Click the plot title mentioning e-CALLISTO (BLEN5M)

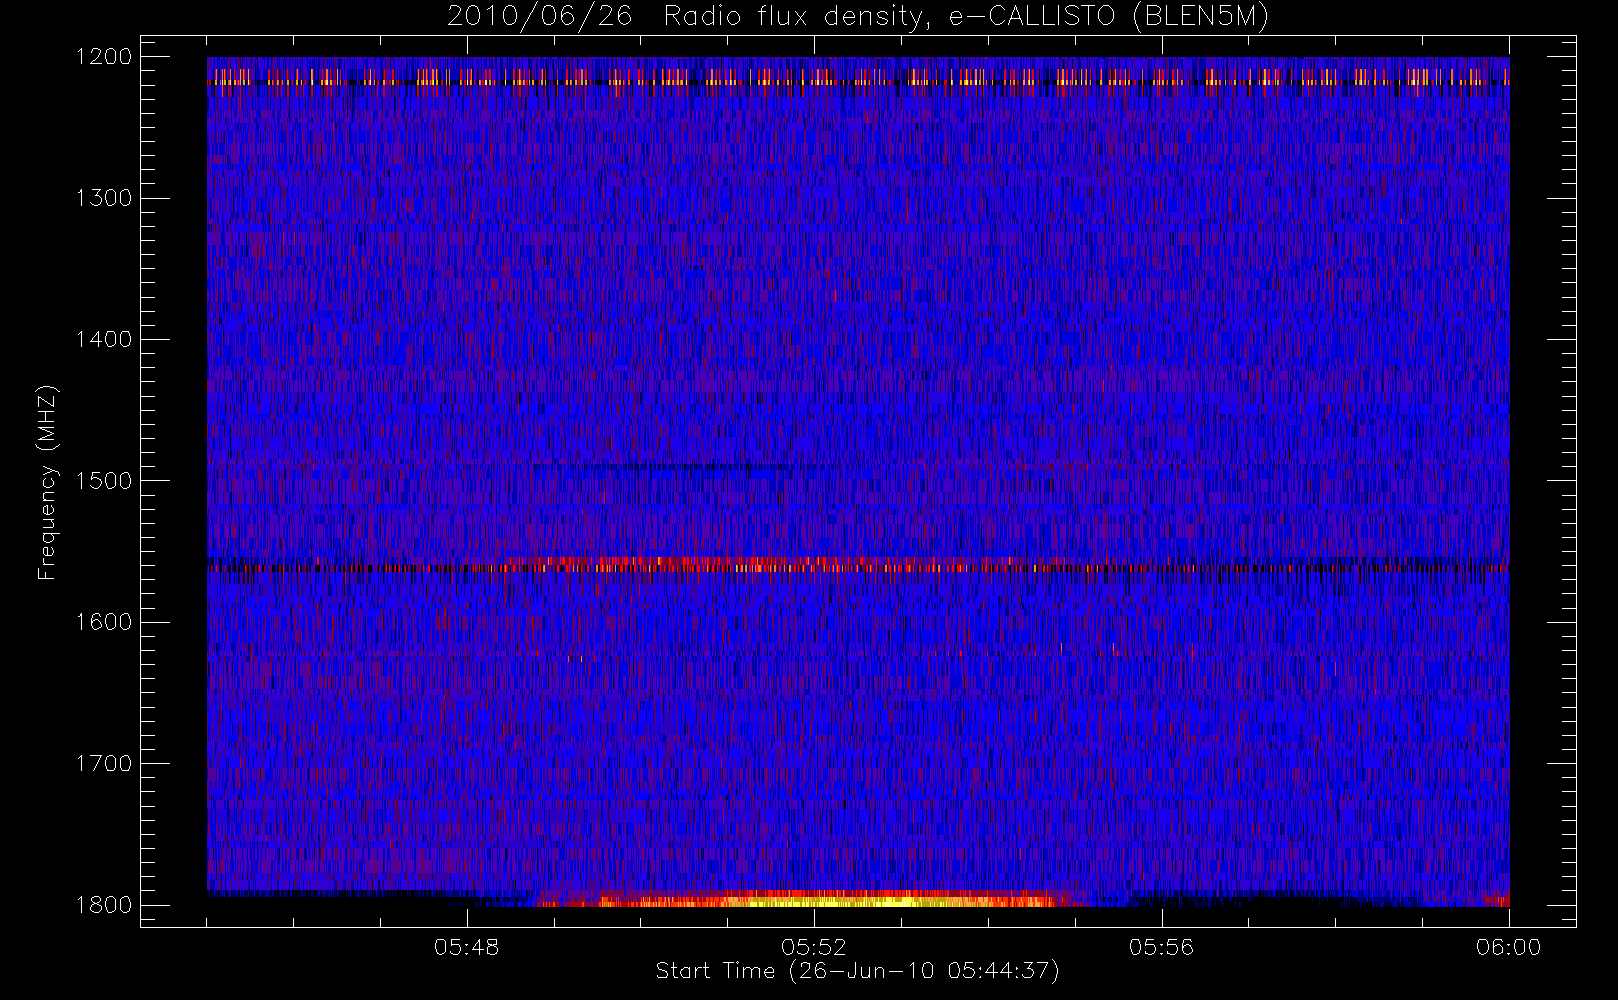pyautogui.click(x=858, y=17)
